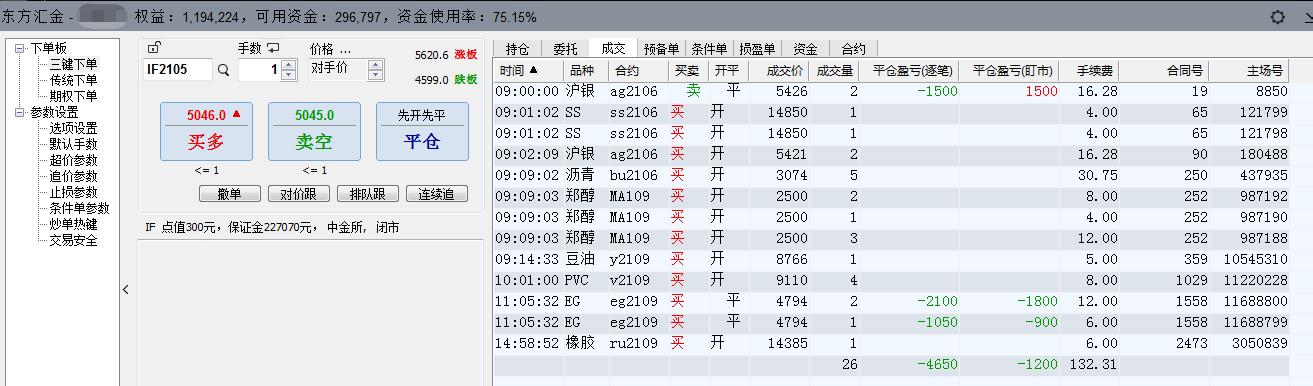This screenshot has width=1313, height=386.
Task: Increase lot count with the up arrow
Action: point(289,65)
